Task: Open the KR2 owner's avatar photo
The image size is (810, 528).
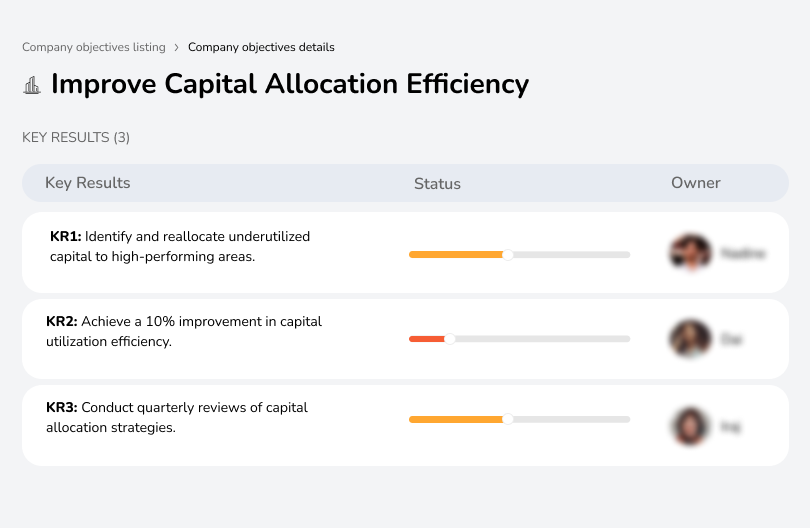Action: [x=691, y=339]
